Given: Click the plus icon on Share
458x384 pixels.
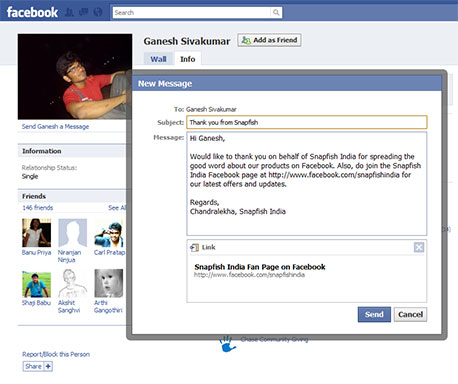Looking at the screenshot, I should coord(48,366).
